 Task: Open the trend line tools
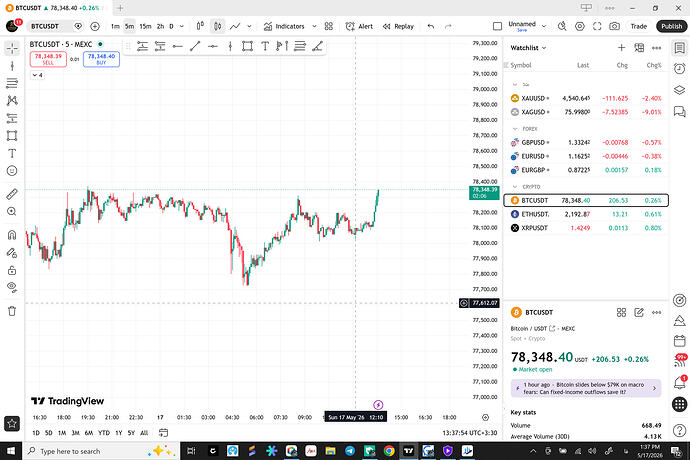pos(12,66)
